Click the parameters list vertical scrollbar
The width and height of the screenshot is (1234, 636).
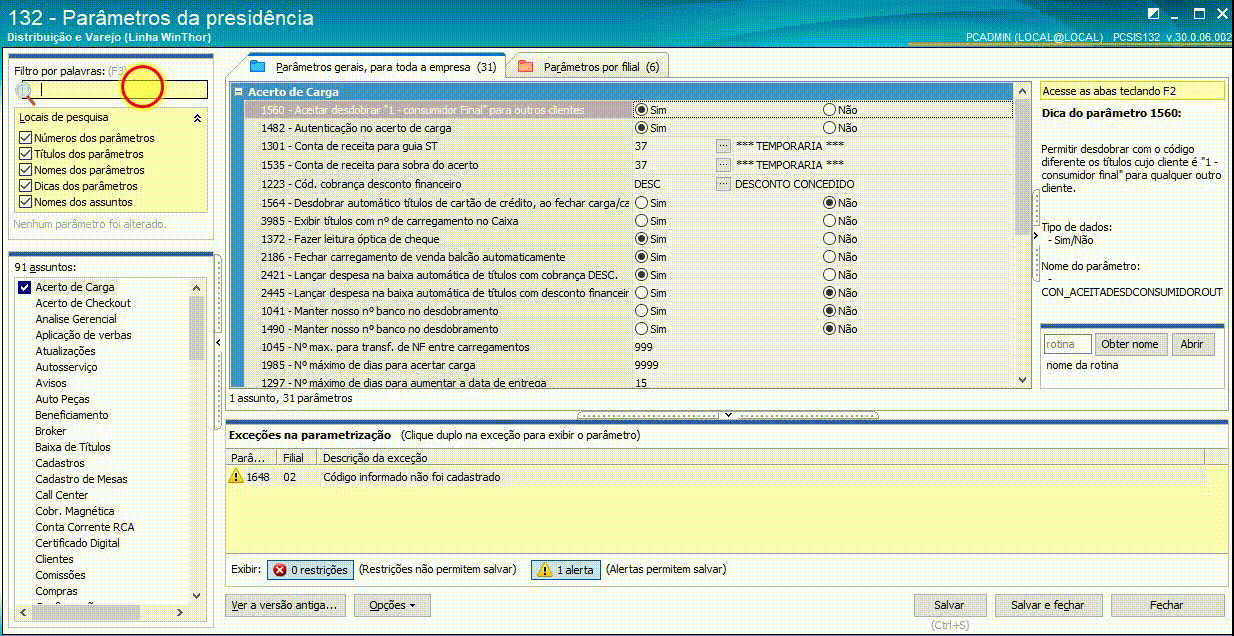click(1022, 235)
